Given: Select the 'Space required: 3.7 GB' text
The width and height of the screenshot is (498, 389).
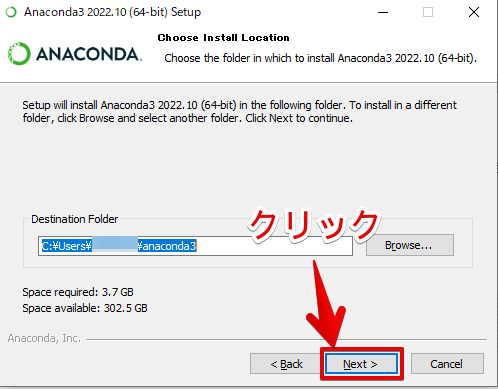Looking at the screenshot, I should (78, 292).
